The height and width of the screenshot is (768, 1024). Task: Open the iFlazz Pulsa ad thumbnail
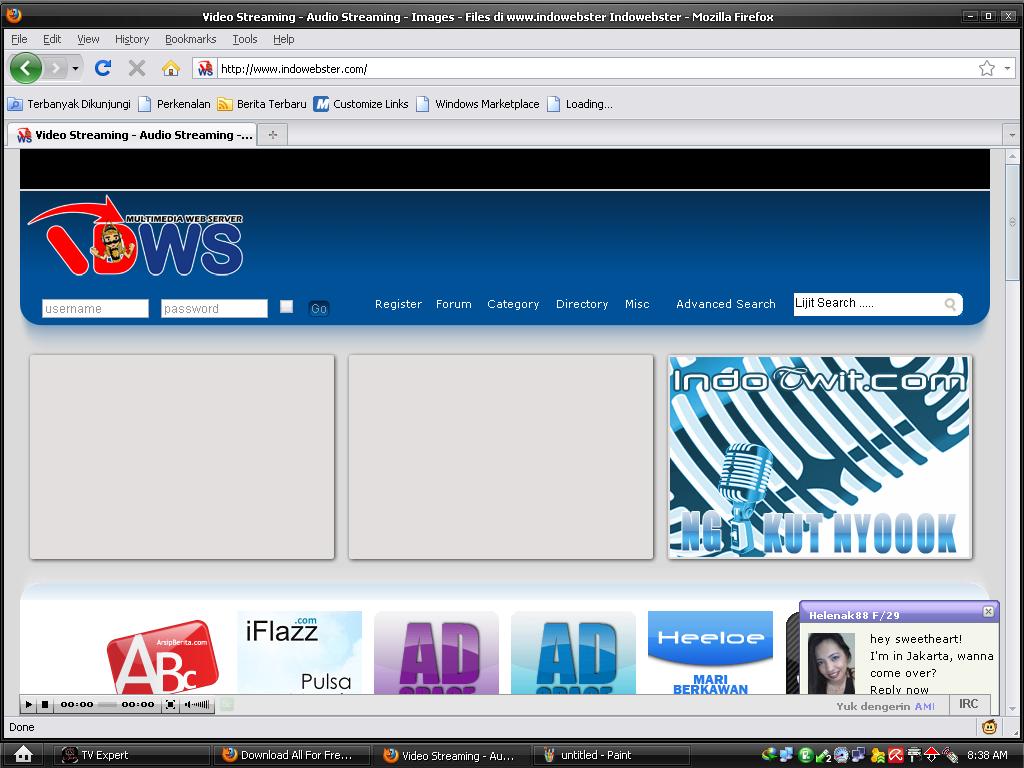click(x=299, y=652)
